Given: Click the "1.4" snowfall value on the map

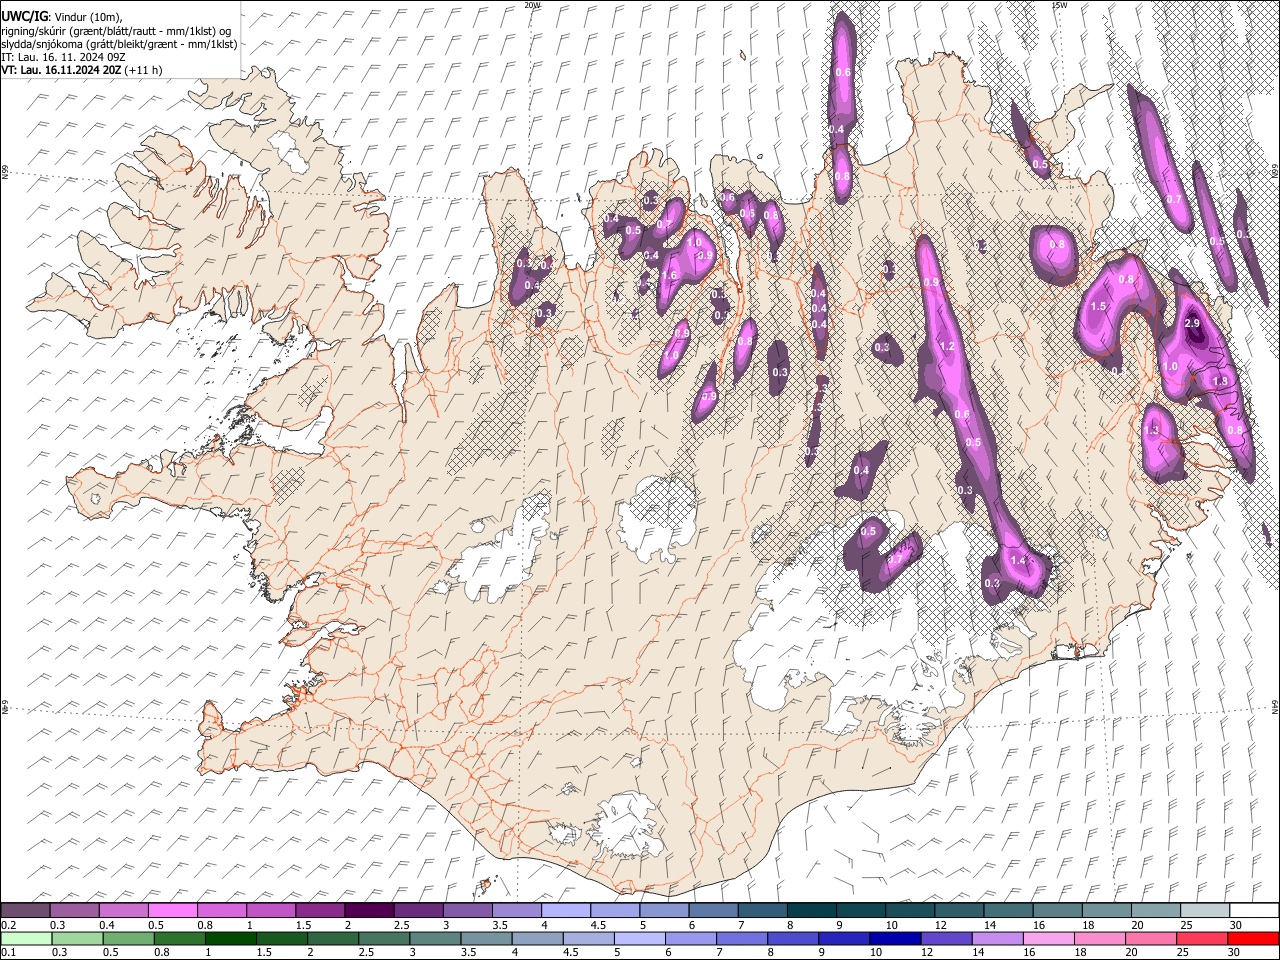Looking at the screenshot, I should click(x=1019, y=561).
